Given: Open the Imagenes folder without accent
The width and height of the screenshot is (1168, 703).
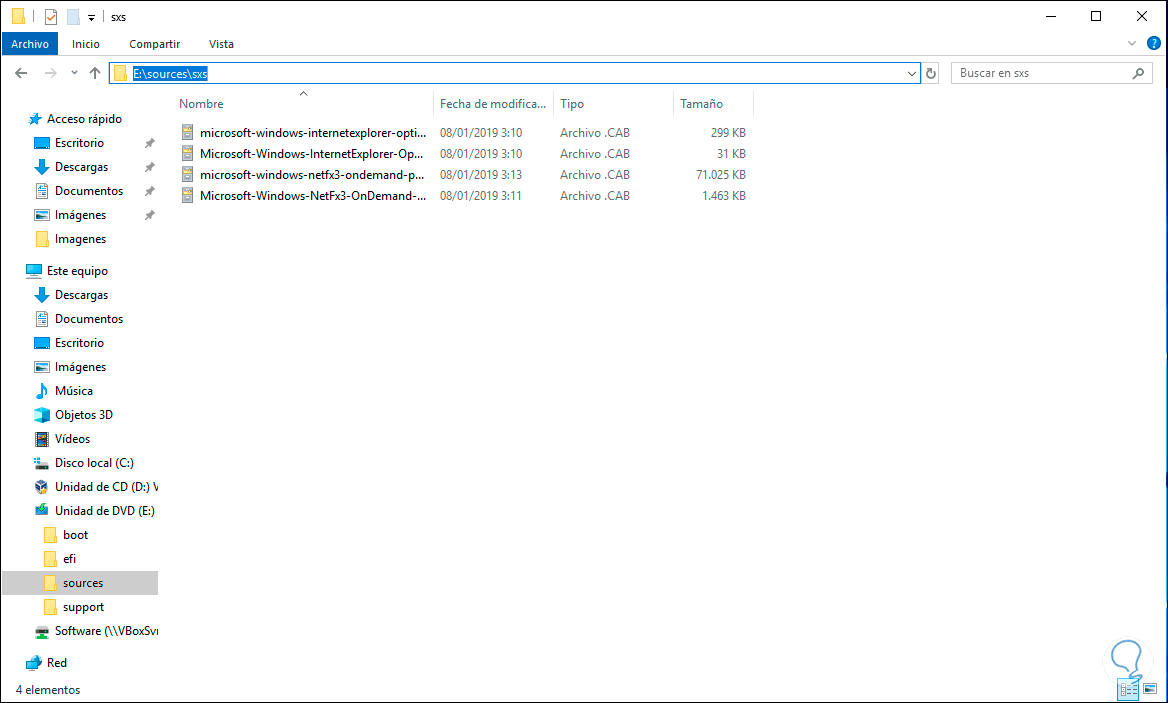Looking at the screenshot, I should (x=80, y=239).
